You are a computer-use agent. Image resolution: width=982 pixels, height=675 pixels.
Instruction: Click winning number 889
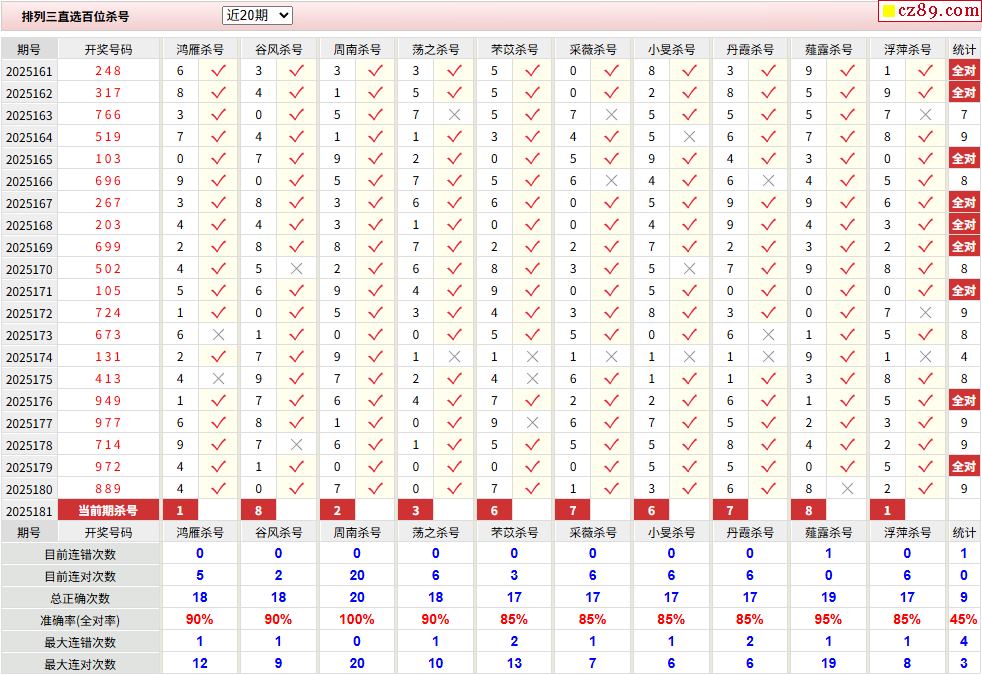pos(108,488)
